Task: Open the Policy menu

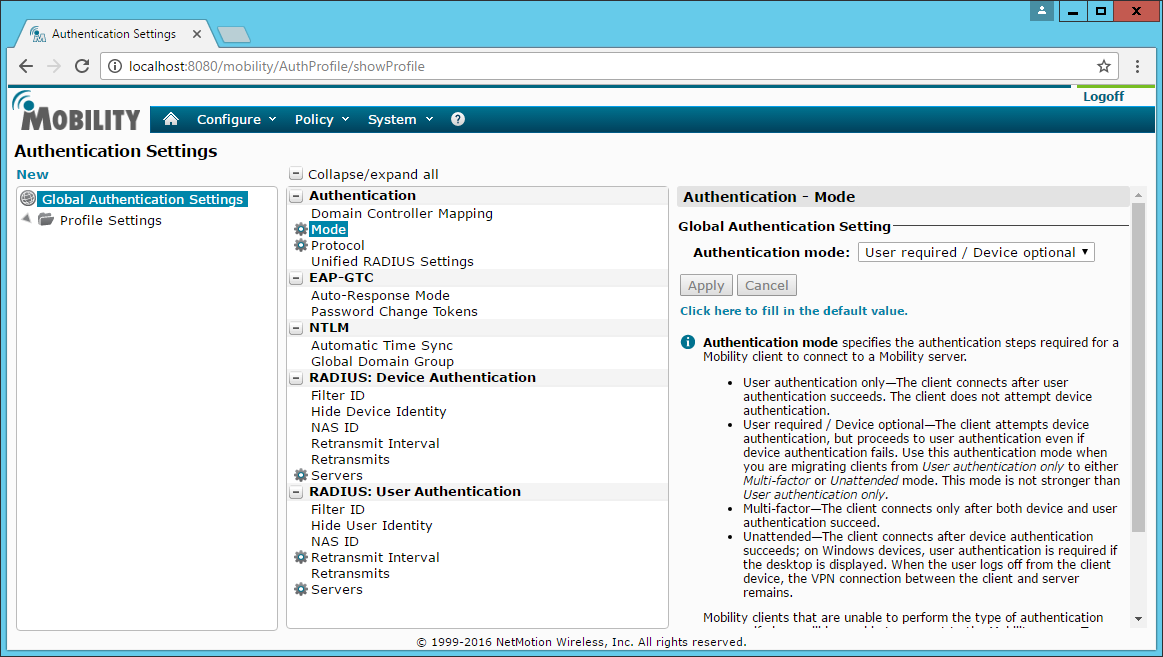Action: [321, 119]
